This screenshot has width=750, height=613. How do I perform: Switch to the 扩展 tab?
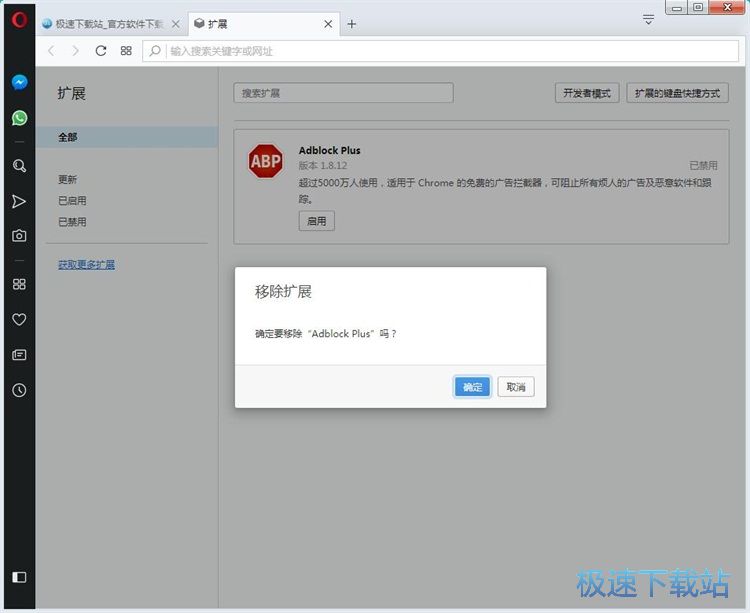pos(264,24)
